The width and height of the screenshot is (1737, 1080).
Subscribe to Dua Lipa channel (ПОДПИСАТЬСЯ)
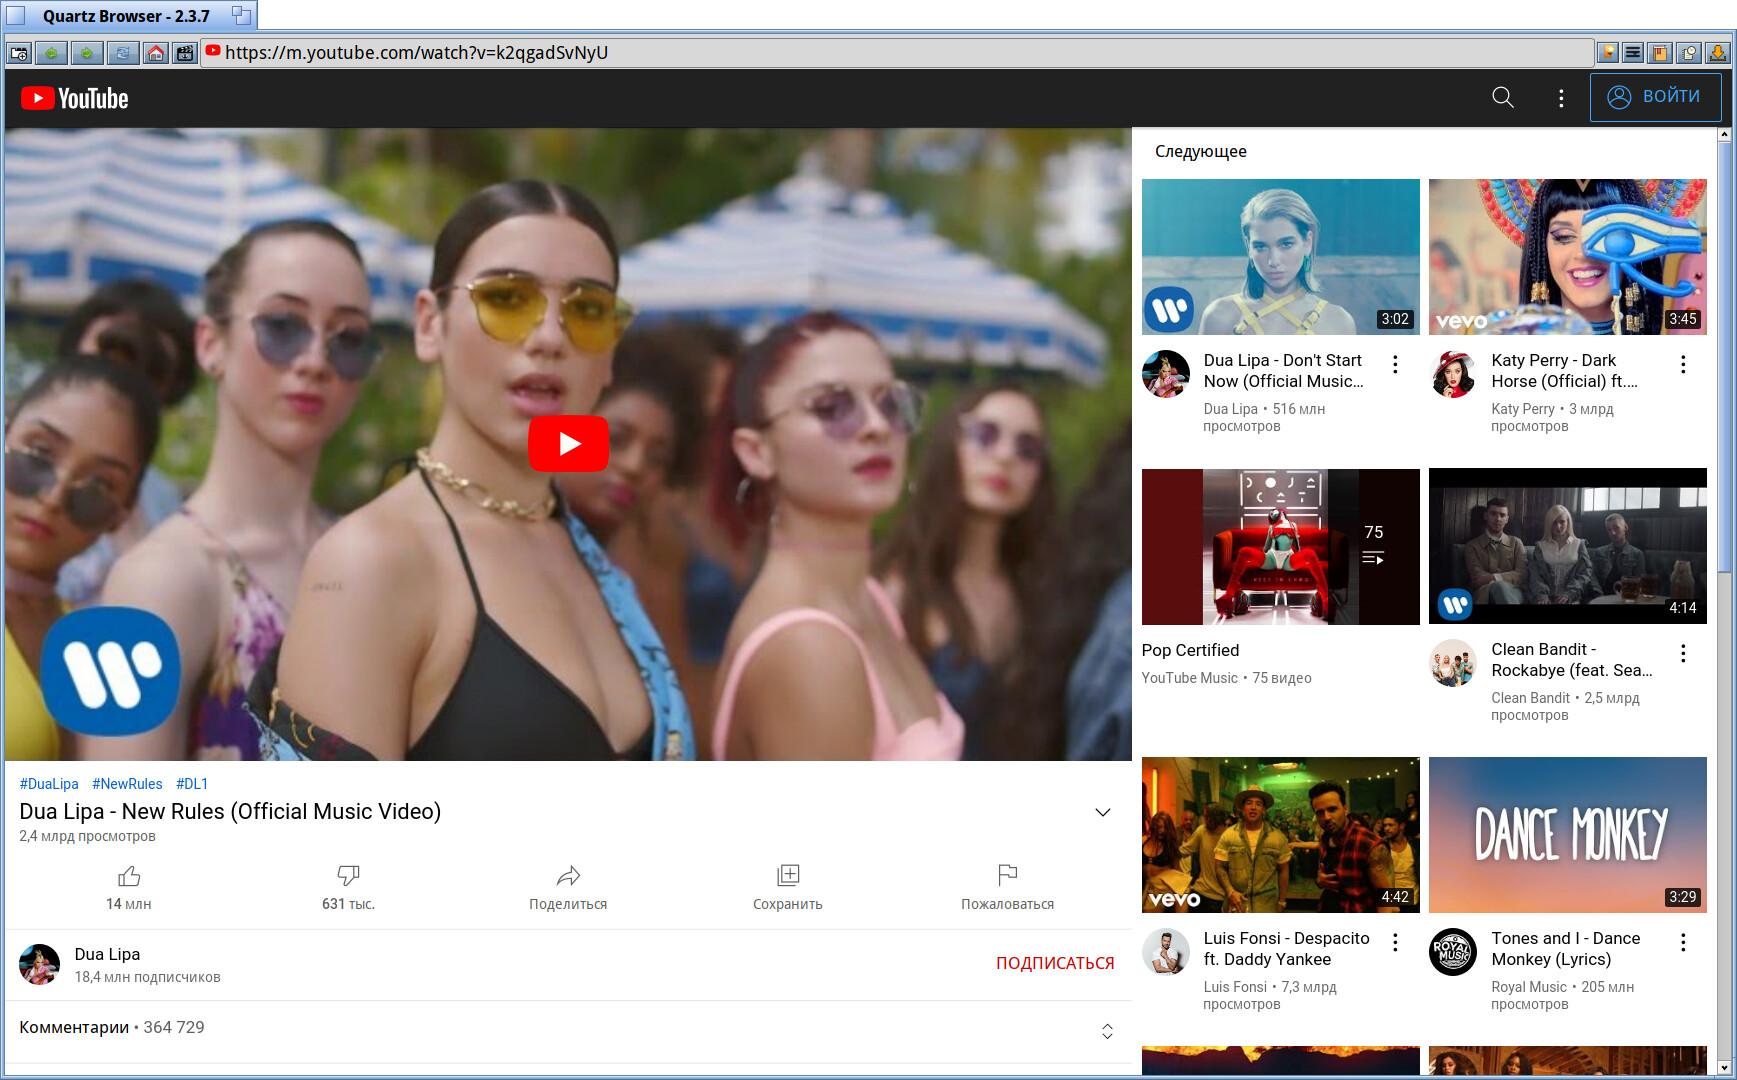coord(1055,963)
